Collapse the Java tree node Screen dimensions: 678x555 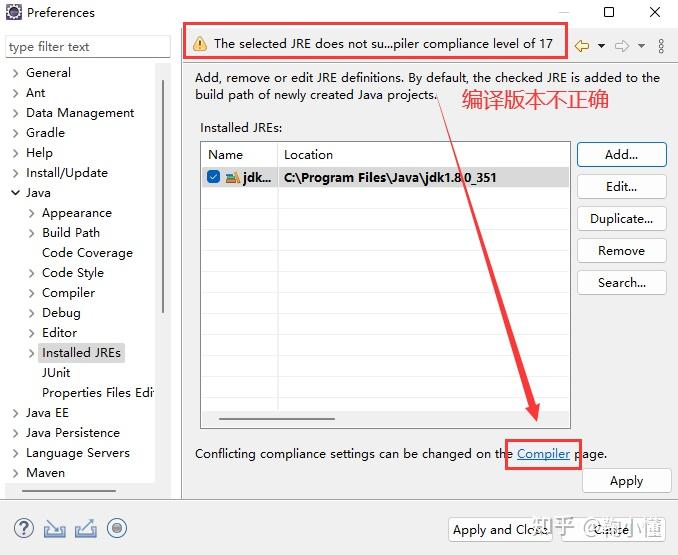pos(16,193)
